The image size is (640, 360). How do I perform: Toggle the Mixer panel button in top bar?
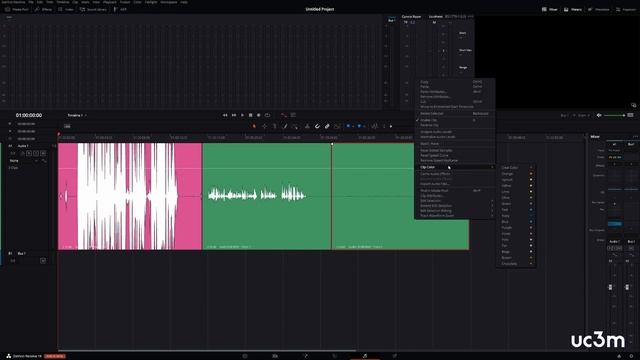point(549,9)
